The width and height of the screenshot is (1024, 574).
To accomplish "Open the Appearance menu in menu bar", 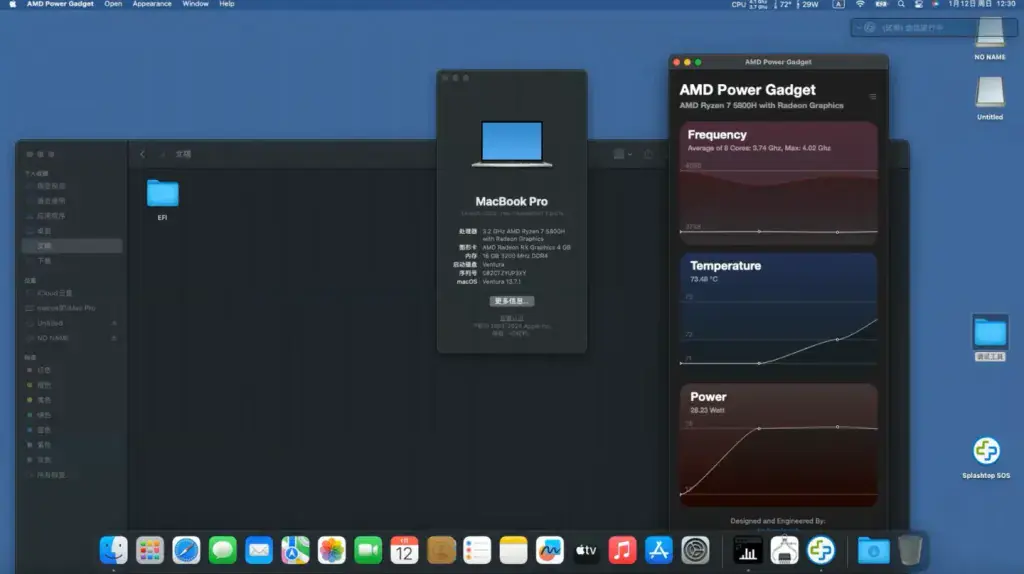I will (x=152, y=4).
